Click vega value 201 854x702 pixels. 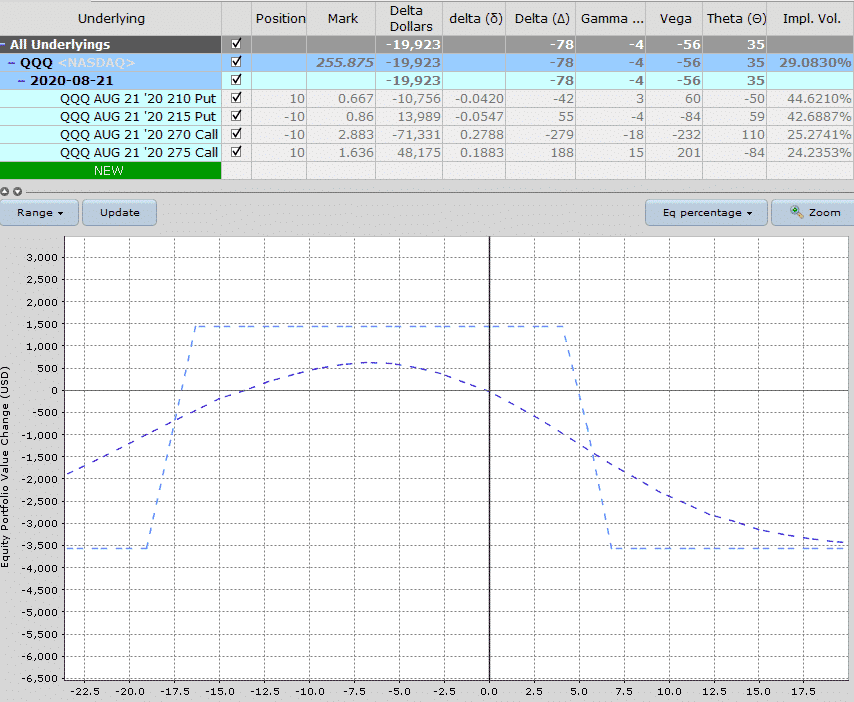point(689,152)
